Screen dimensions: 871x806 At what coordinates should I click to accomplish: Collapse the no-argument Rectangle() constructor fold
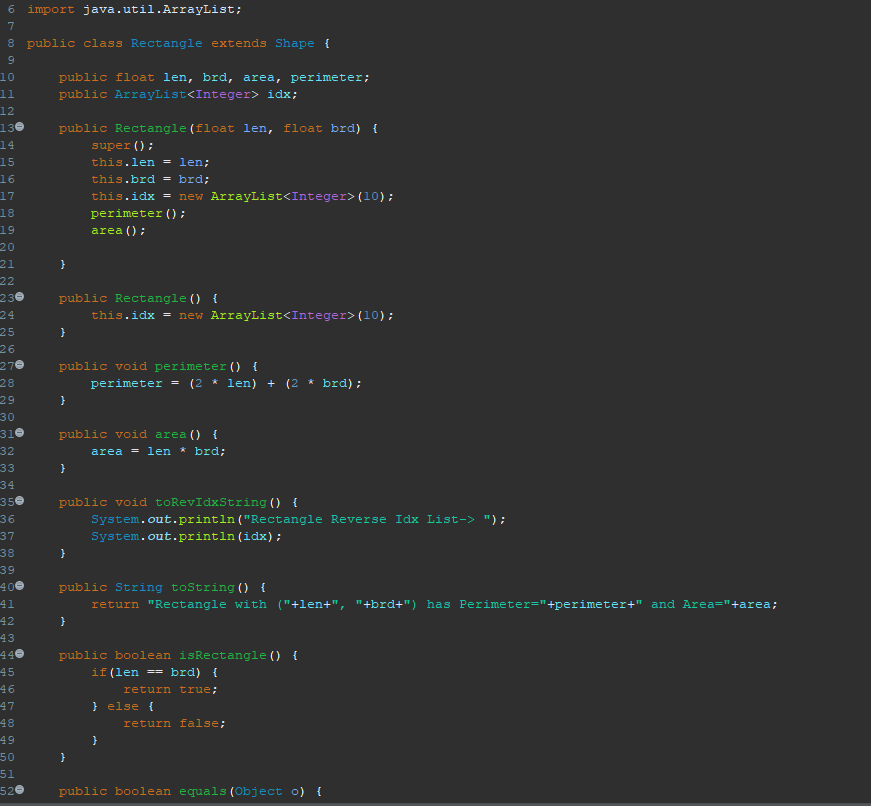click(x=19, y=297)
